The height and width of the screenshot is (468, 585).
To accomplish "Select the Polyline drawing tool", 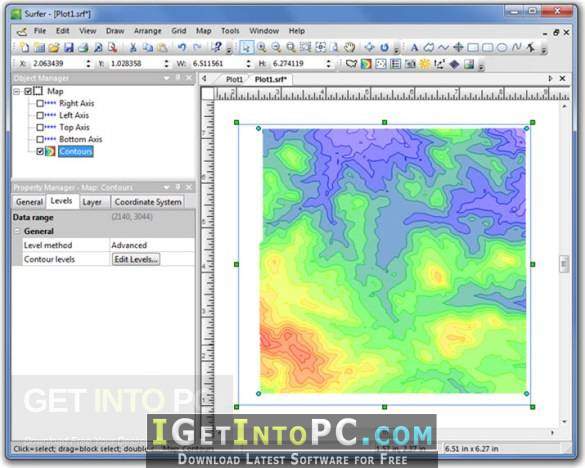I will tap(444, 47).
